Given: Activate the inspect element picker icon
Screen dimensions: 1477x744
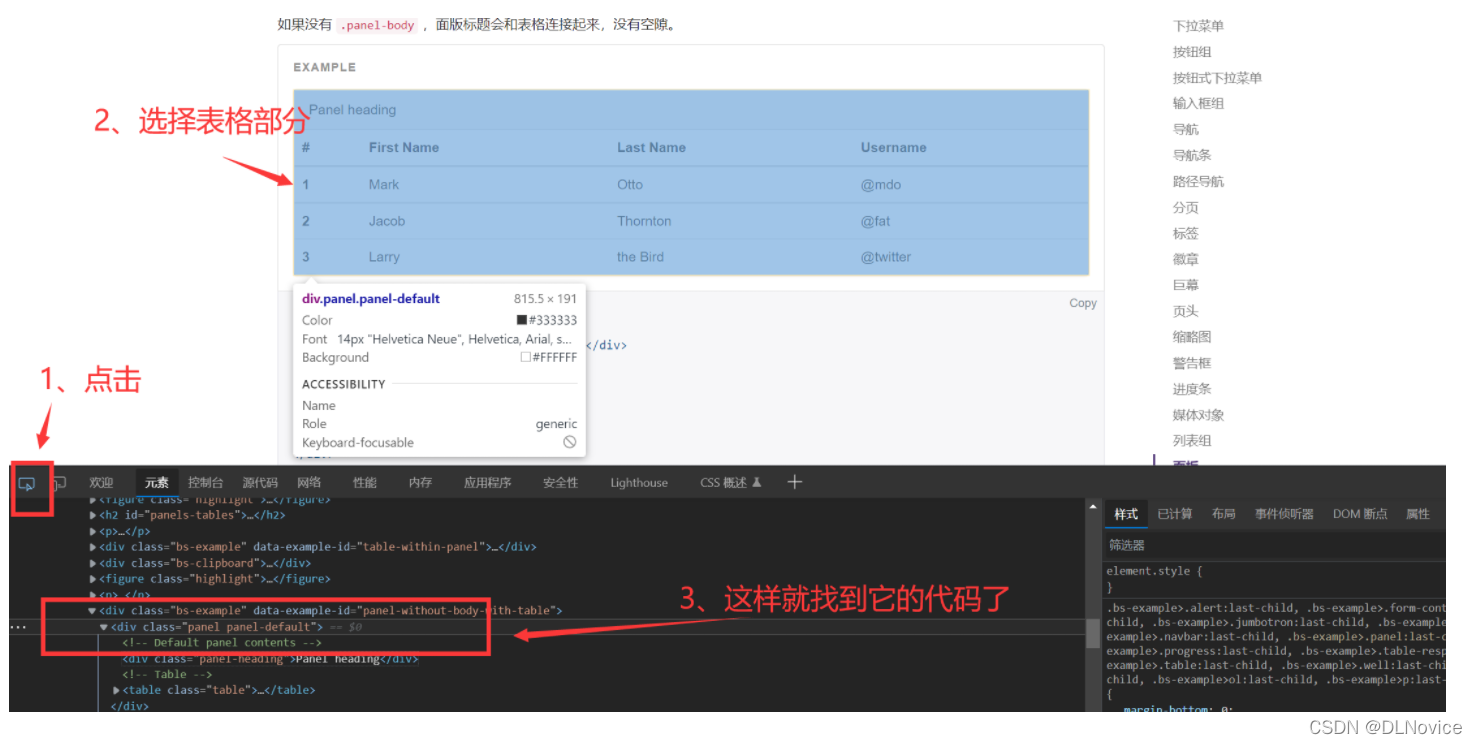Looking at the screenshot, I should (x=27, y=483).
